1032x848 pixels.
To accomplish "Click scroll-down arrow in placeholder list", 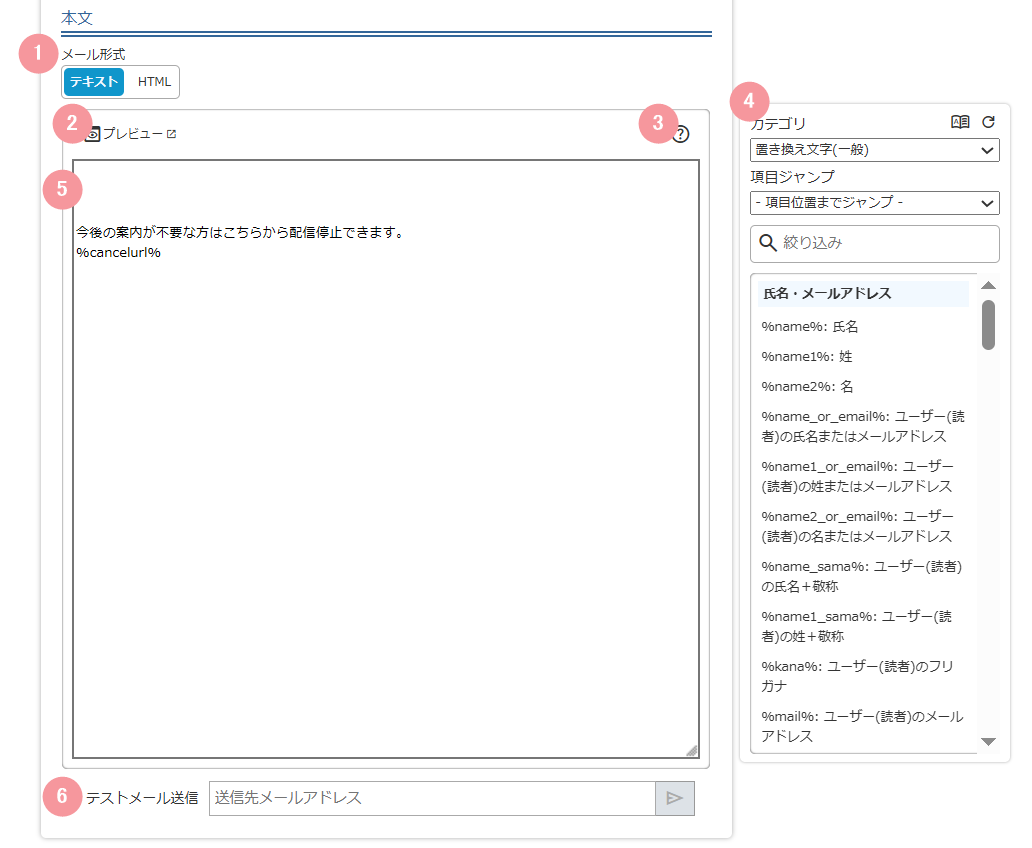I will coord(988,741).
